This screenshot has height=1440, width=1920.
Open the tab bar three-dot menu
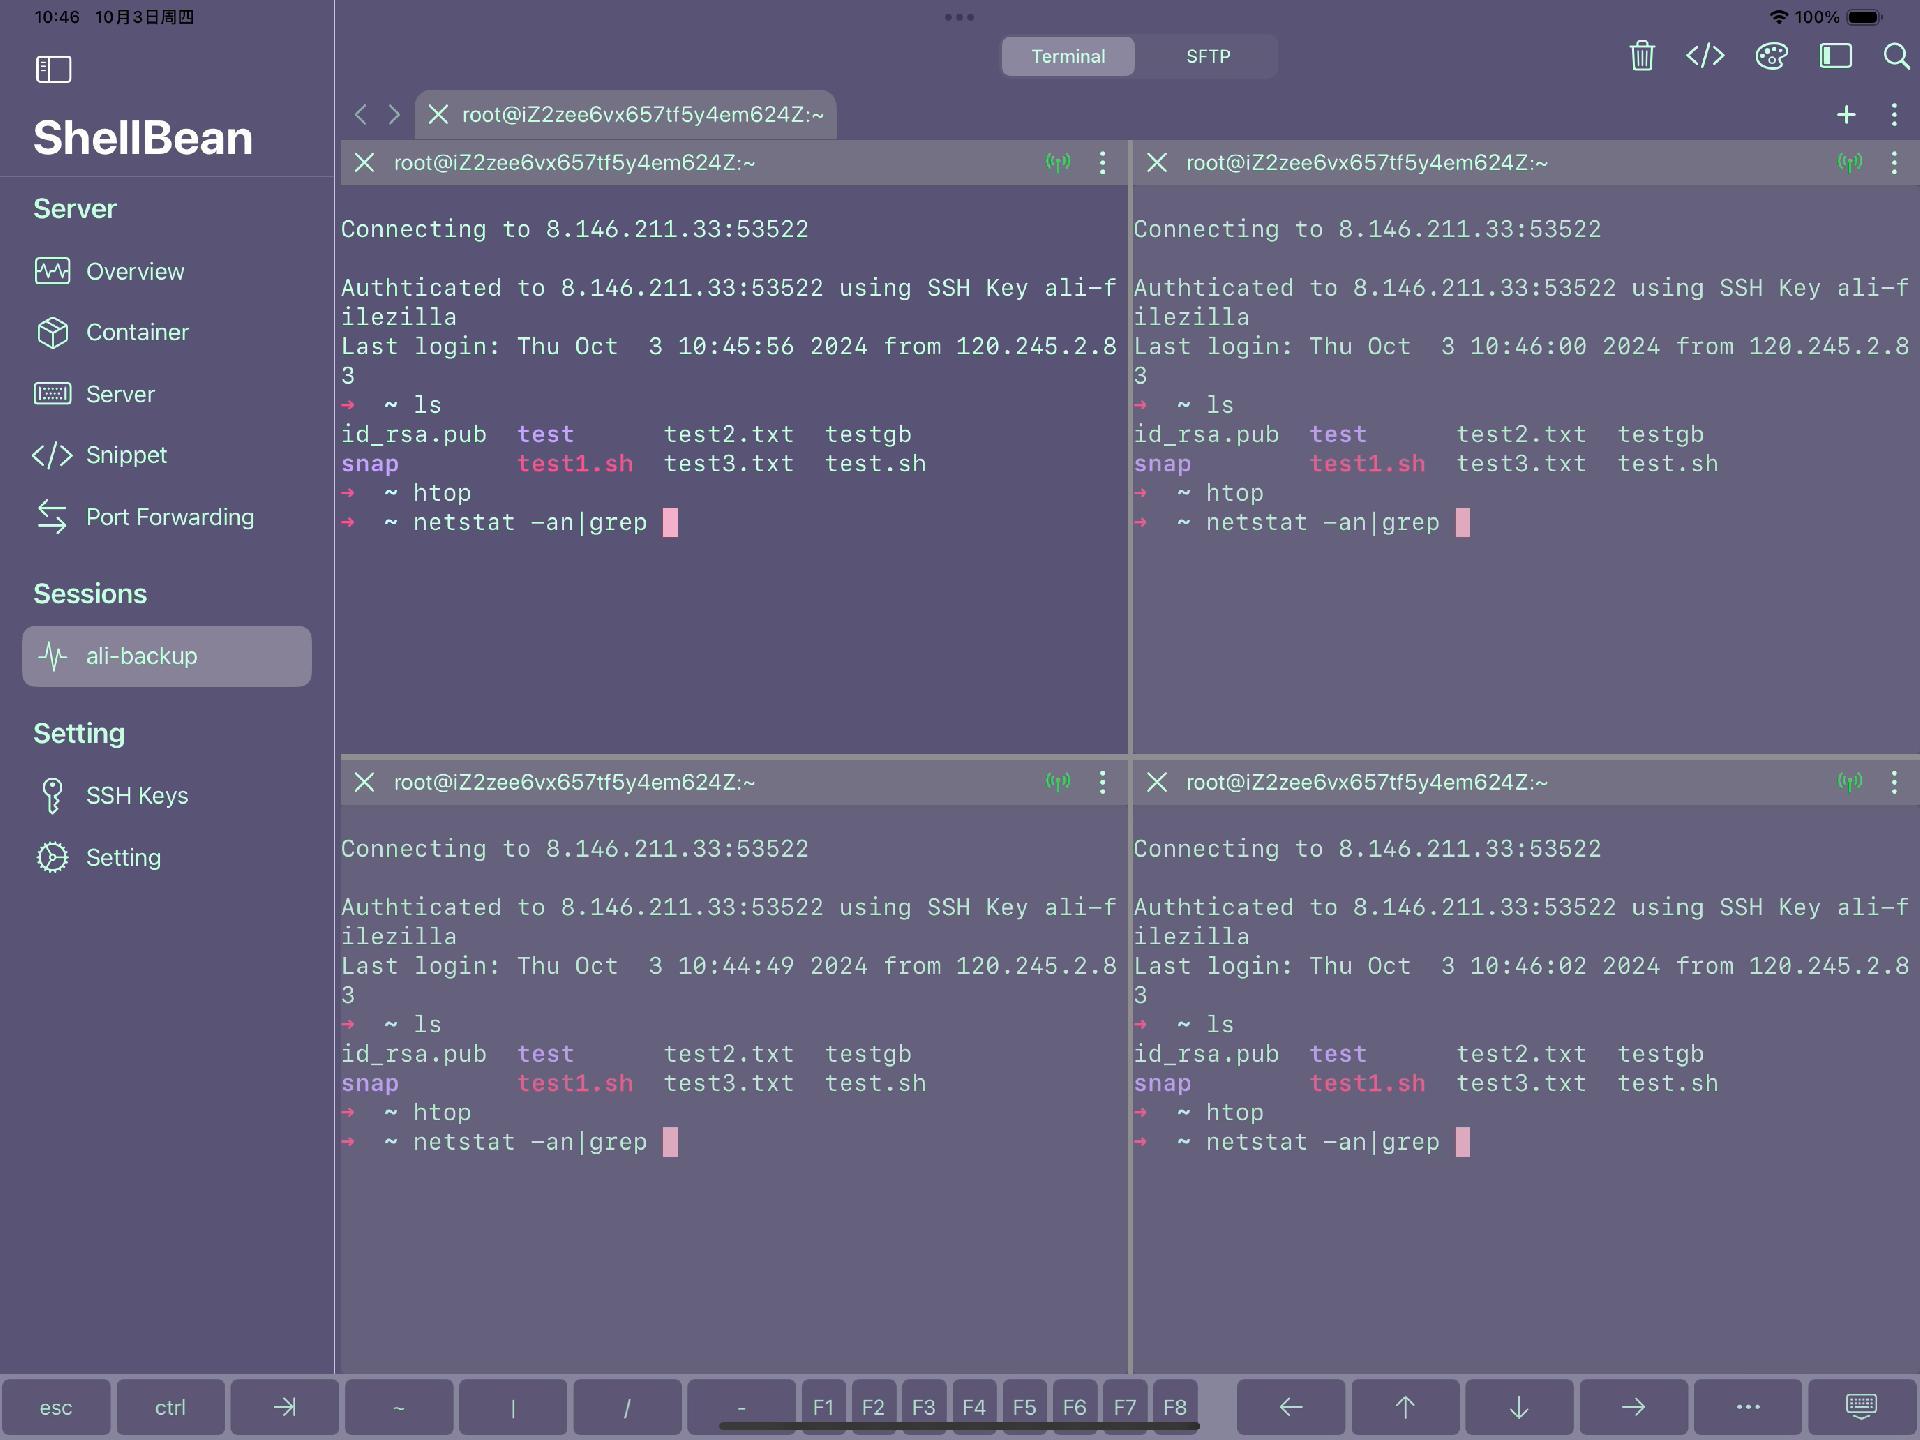pos(1894,115)
